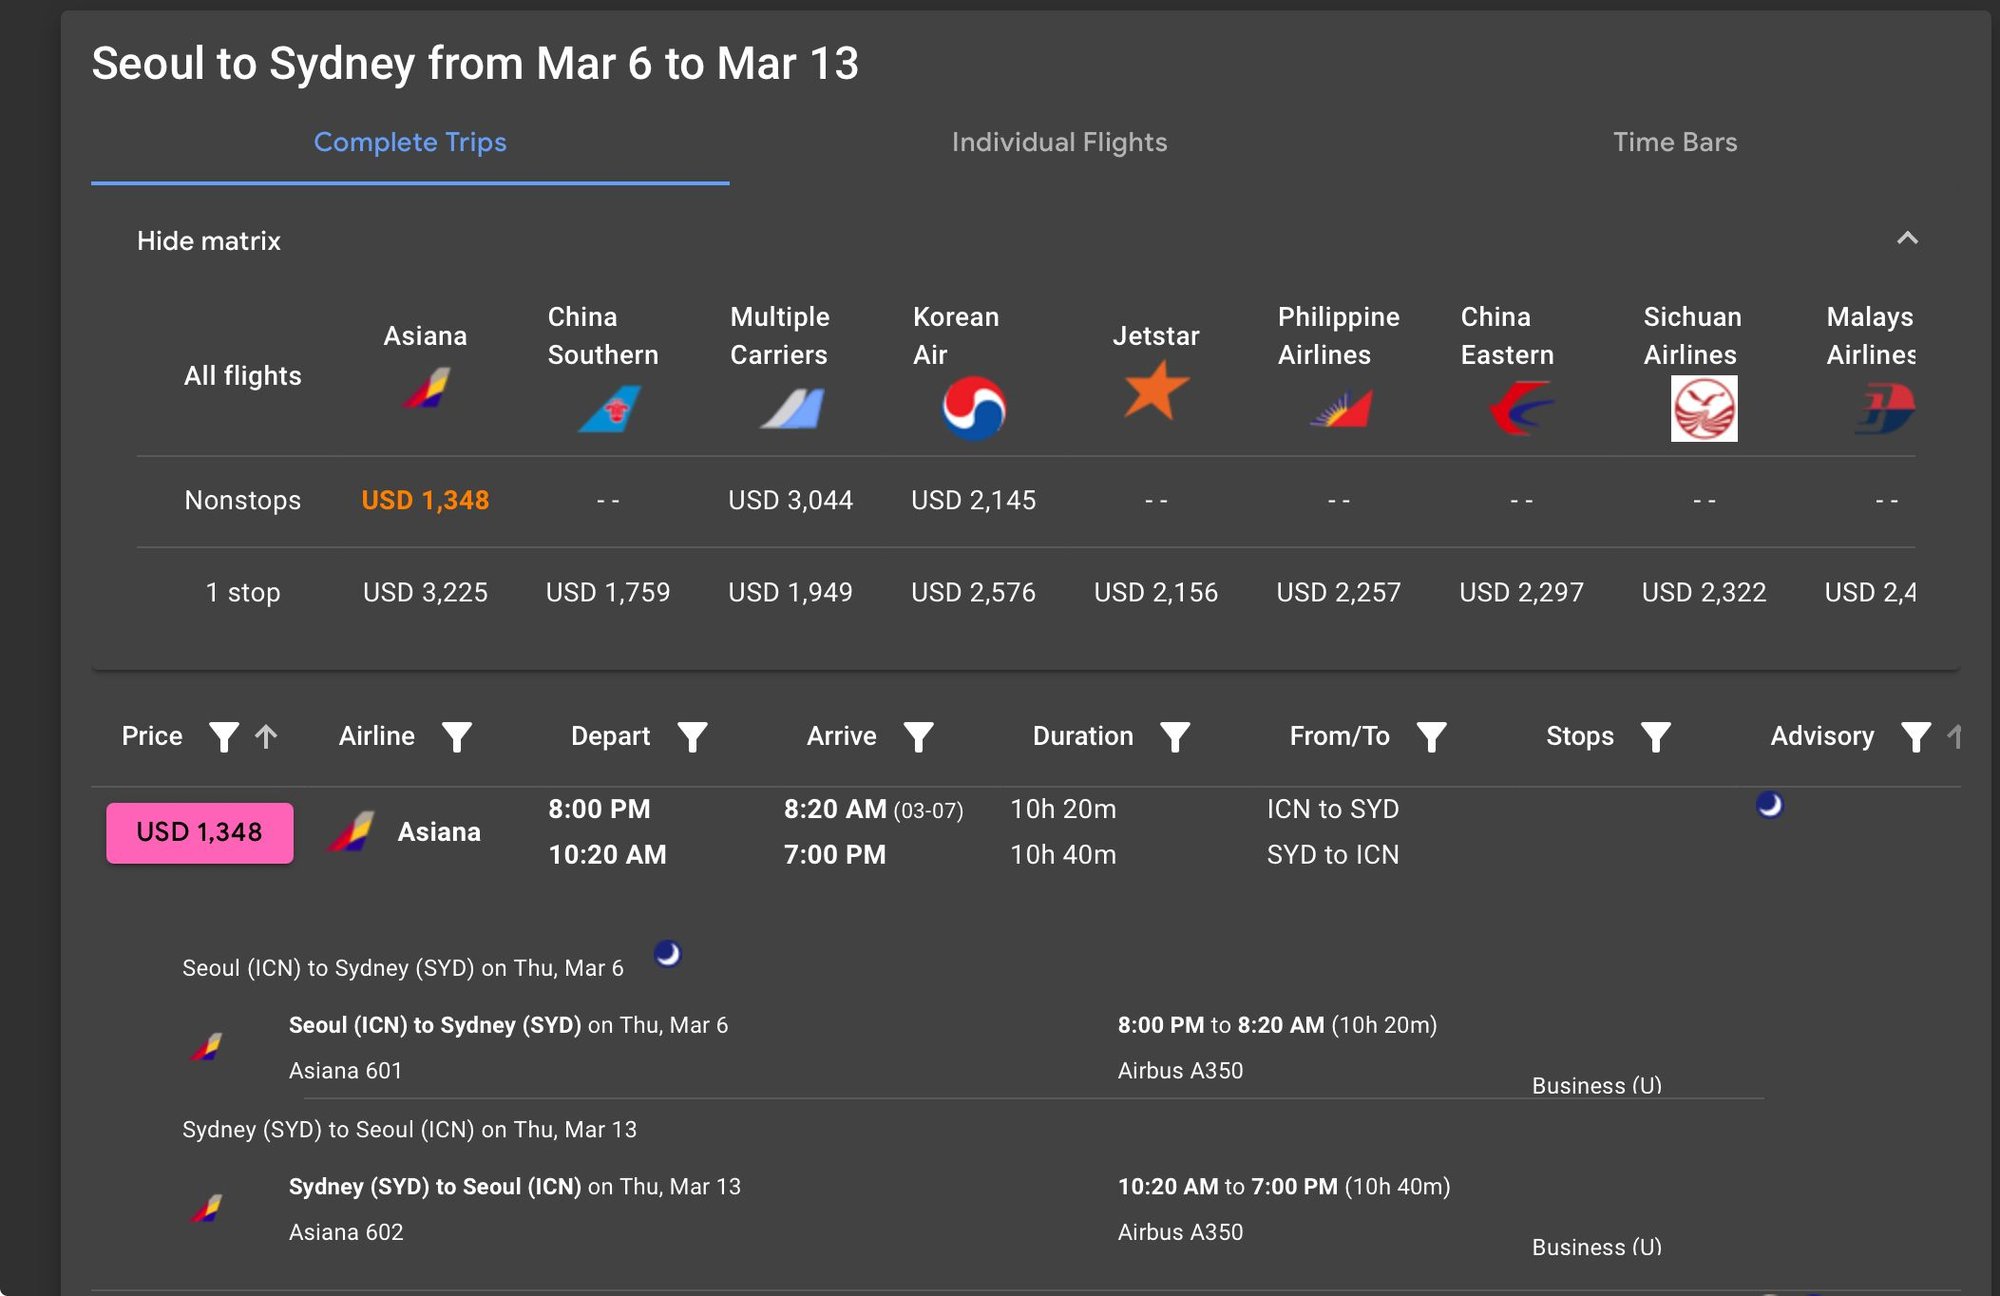Viewport: 2000px width, 1296px height.
Task: Open the Price filter funnel
Action: click(224, 737)
